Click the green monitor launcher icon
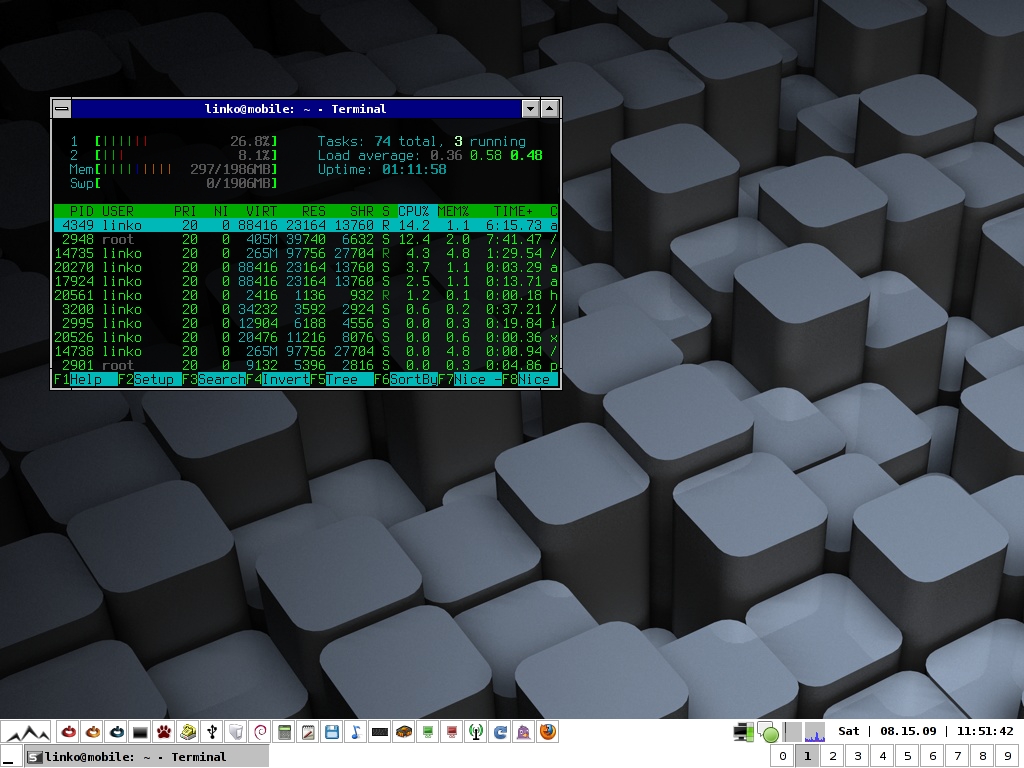This screenshot has height=768, width=1024. (428, 732)
